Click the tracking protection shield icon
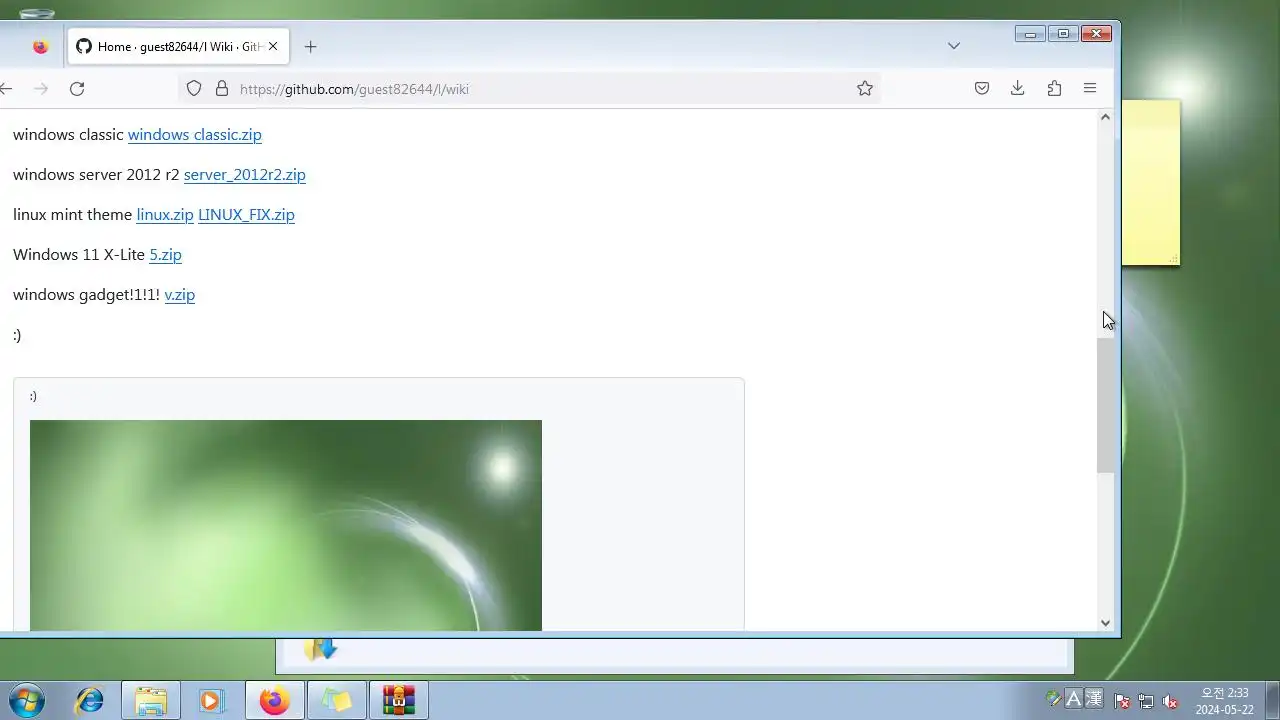 pyautogui.click(x=194, y=89)
